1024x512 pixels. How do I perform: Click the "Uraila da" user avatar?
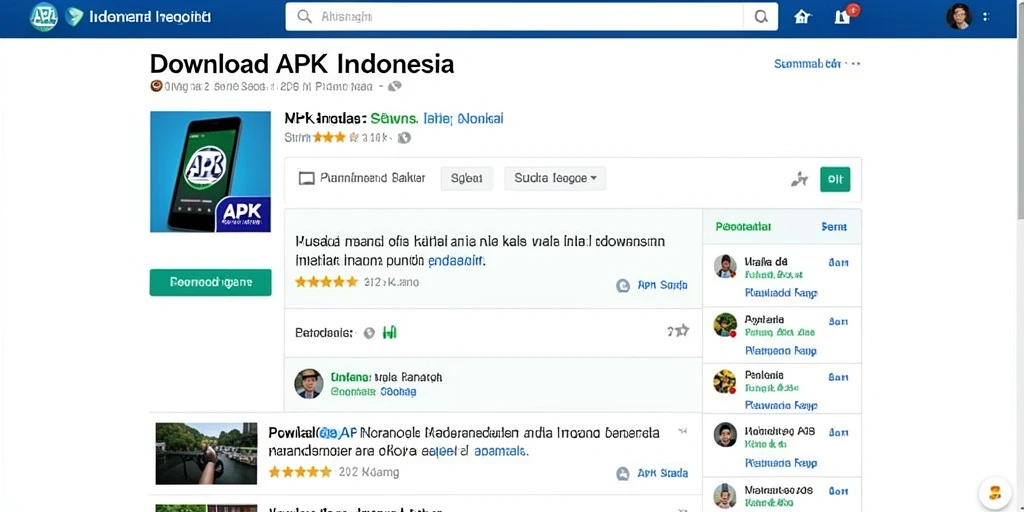coord(725,266)
